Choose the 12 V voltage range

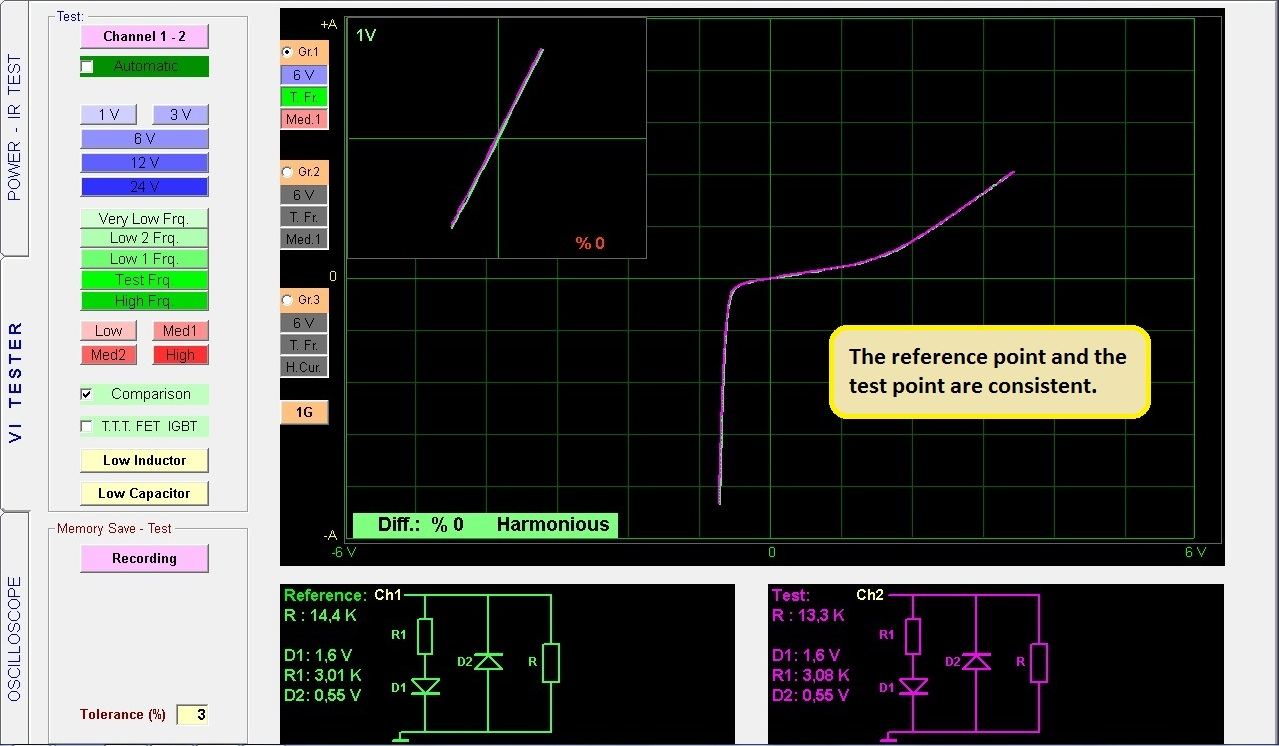[x=144, y=163]
